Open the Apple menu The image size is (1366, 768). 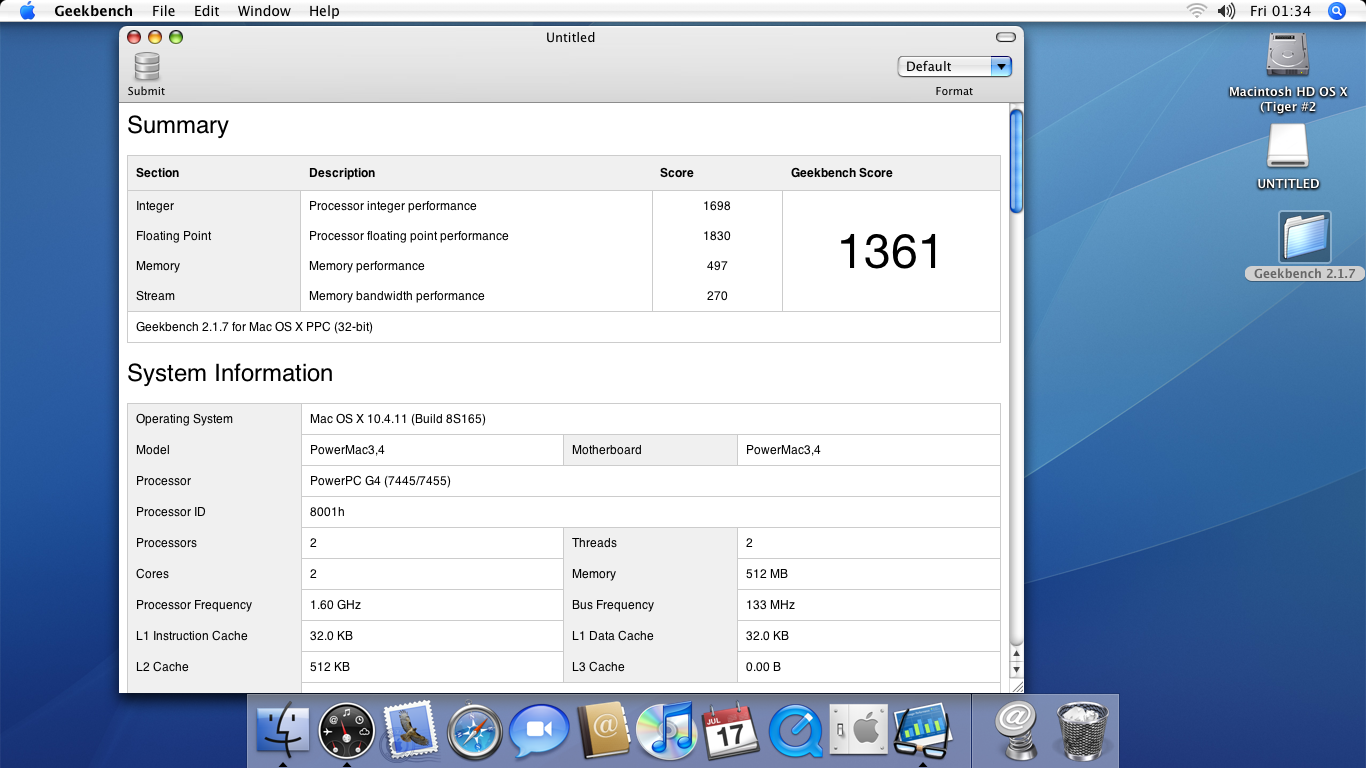pyautogui.click(x=27, y=11)
